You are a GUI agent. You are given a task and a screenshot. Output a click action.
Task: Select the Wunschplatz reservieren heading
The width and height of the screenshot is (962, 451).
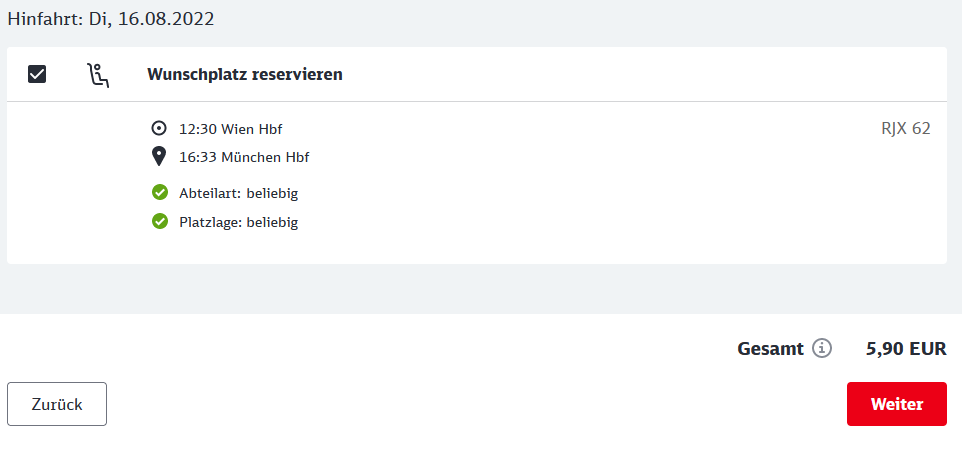point(245,75)
